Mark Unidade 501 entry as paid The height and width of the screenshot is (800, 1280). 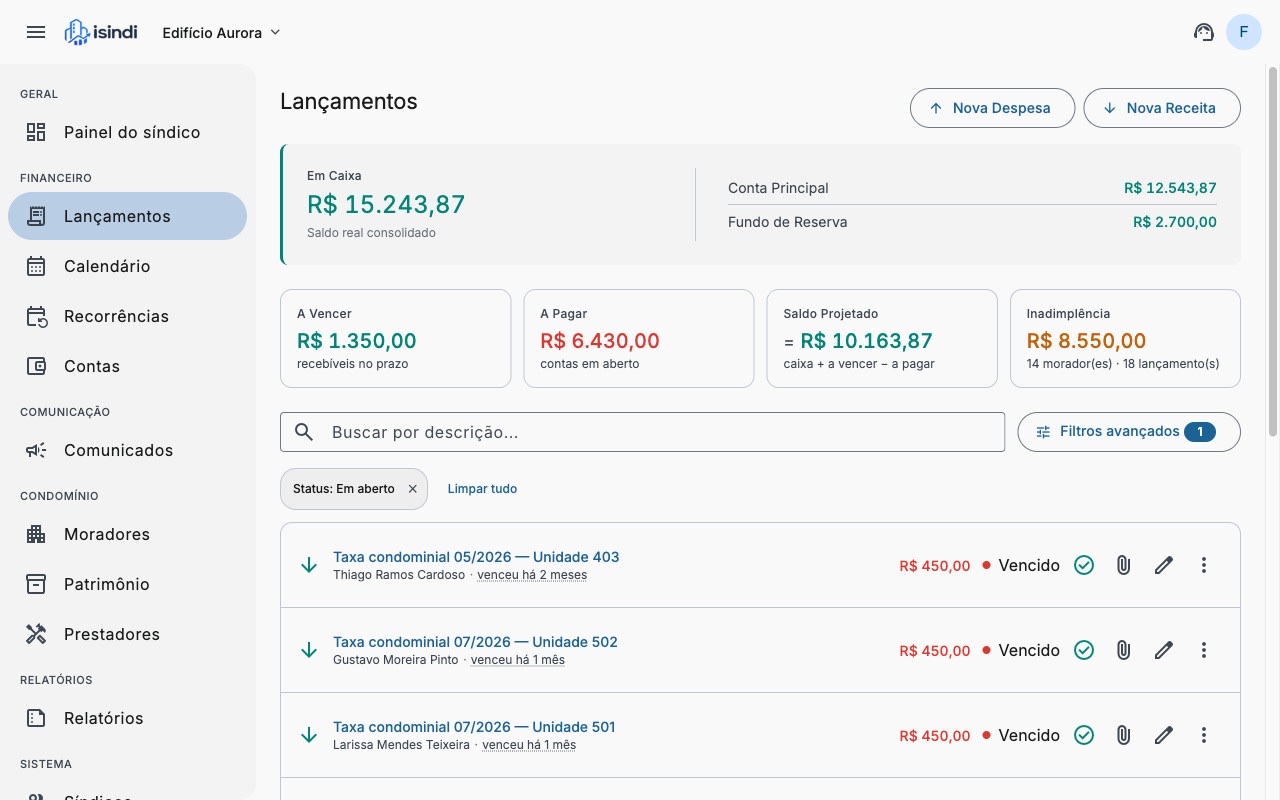1084,735
